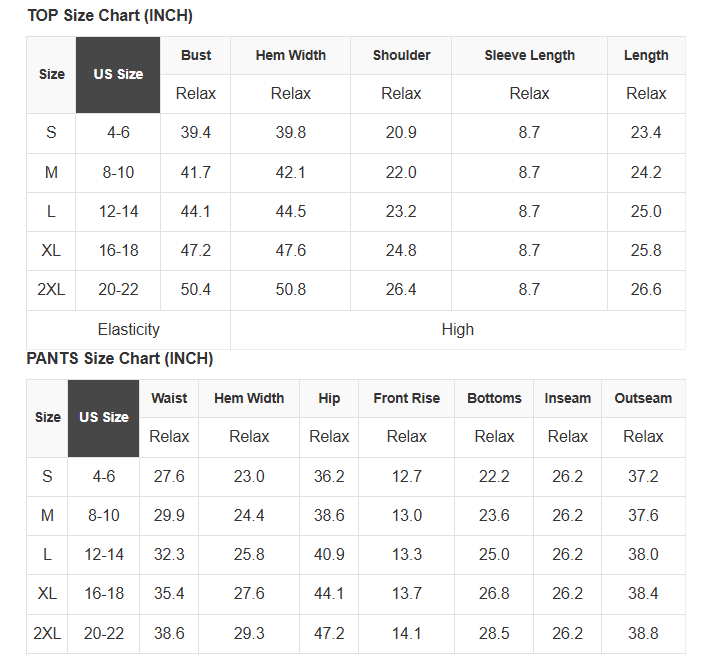Click the Outseam column header

643,398
